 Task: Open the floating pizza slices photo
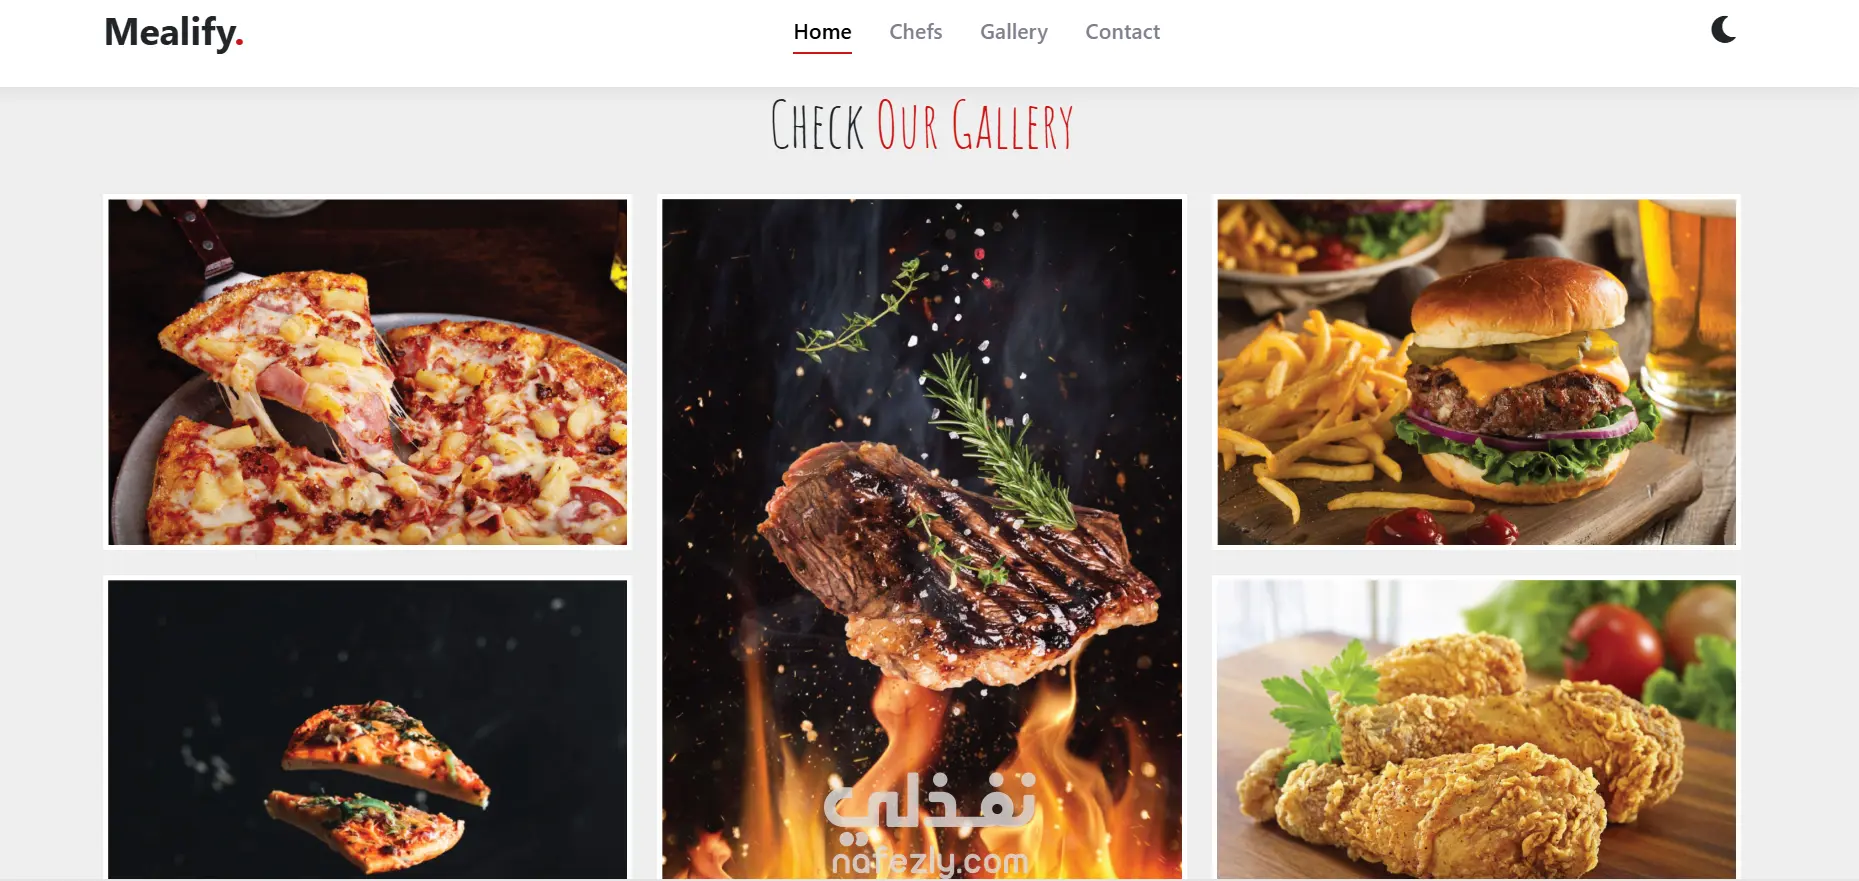click(x=368, y=730)
